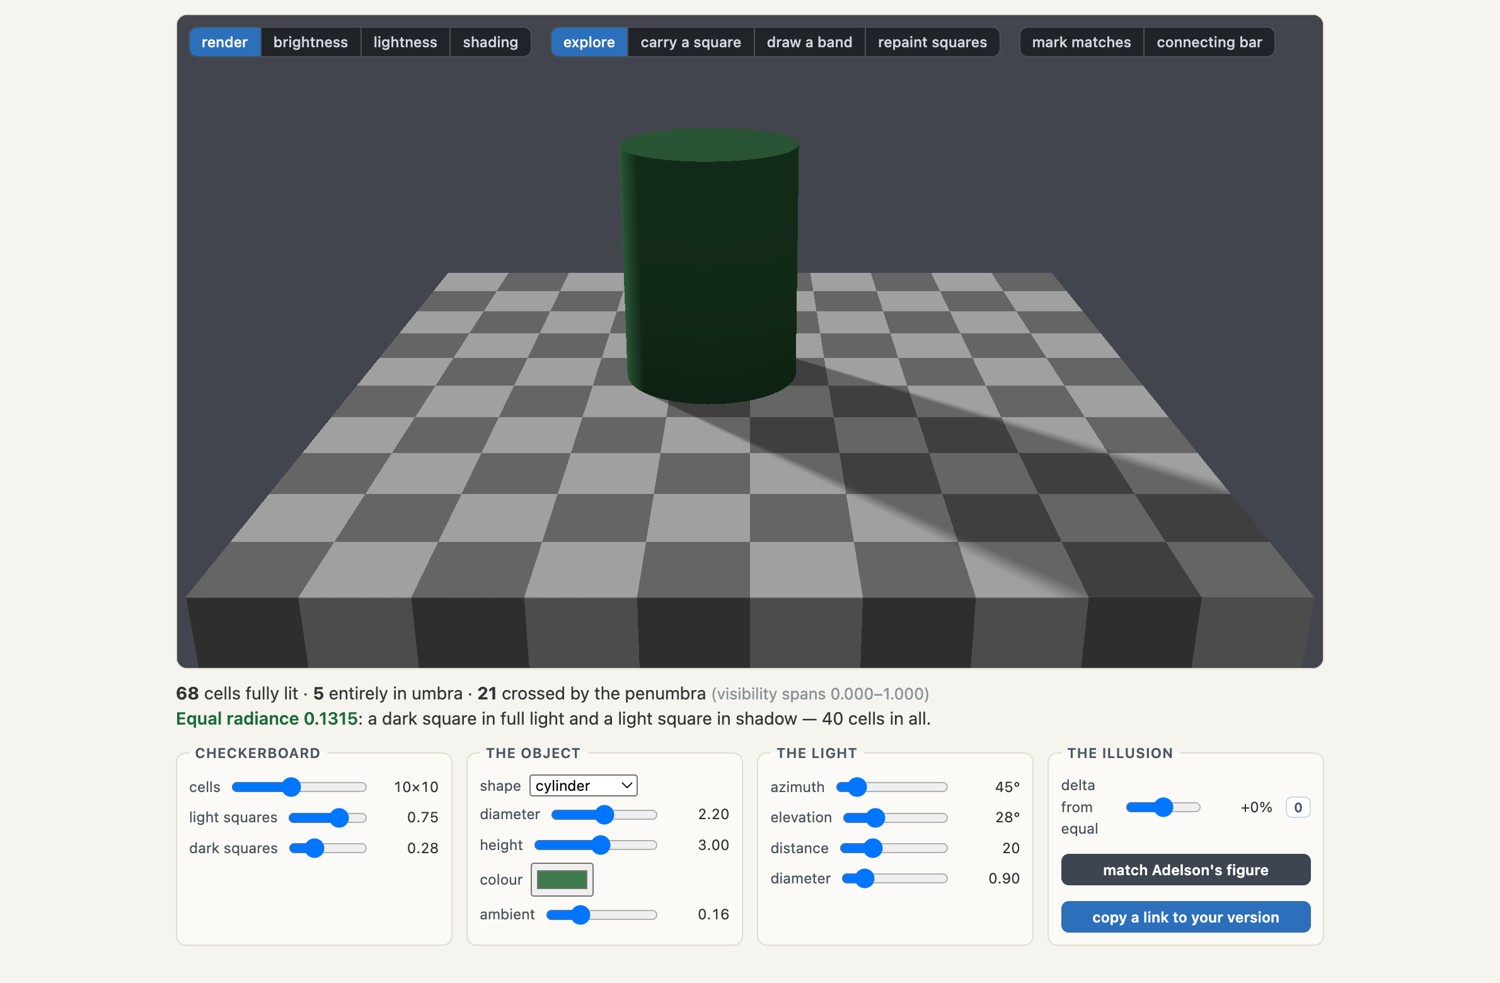Adjust the light azimuth slider
Screen dimensions: 1500x983
(892, 787)
